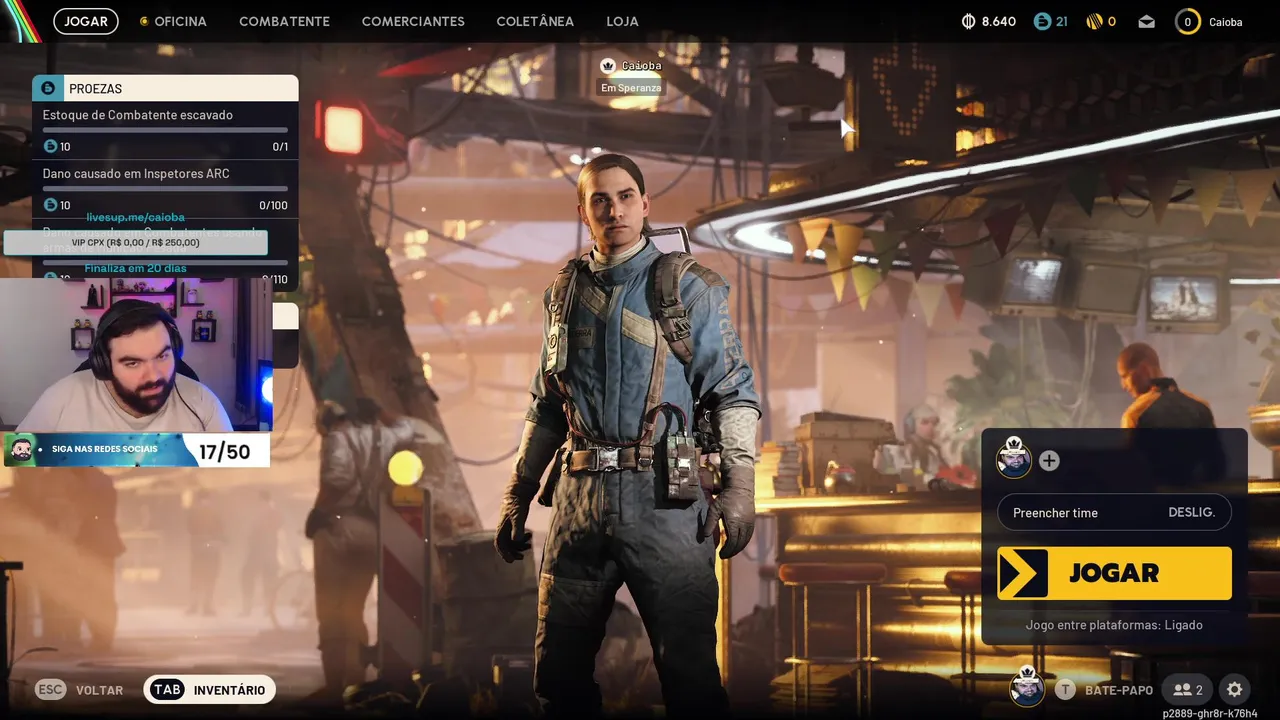Click the livesup.me/caioba overlay link
1280x720 pixels.
(135, 217)
